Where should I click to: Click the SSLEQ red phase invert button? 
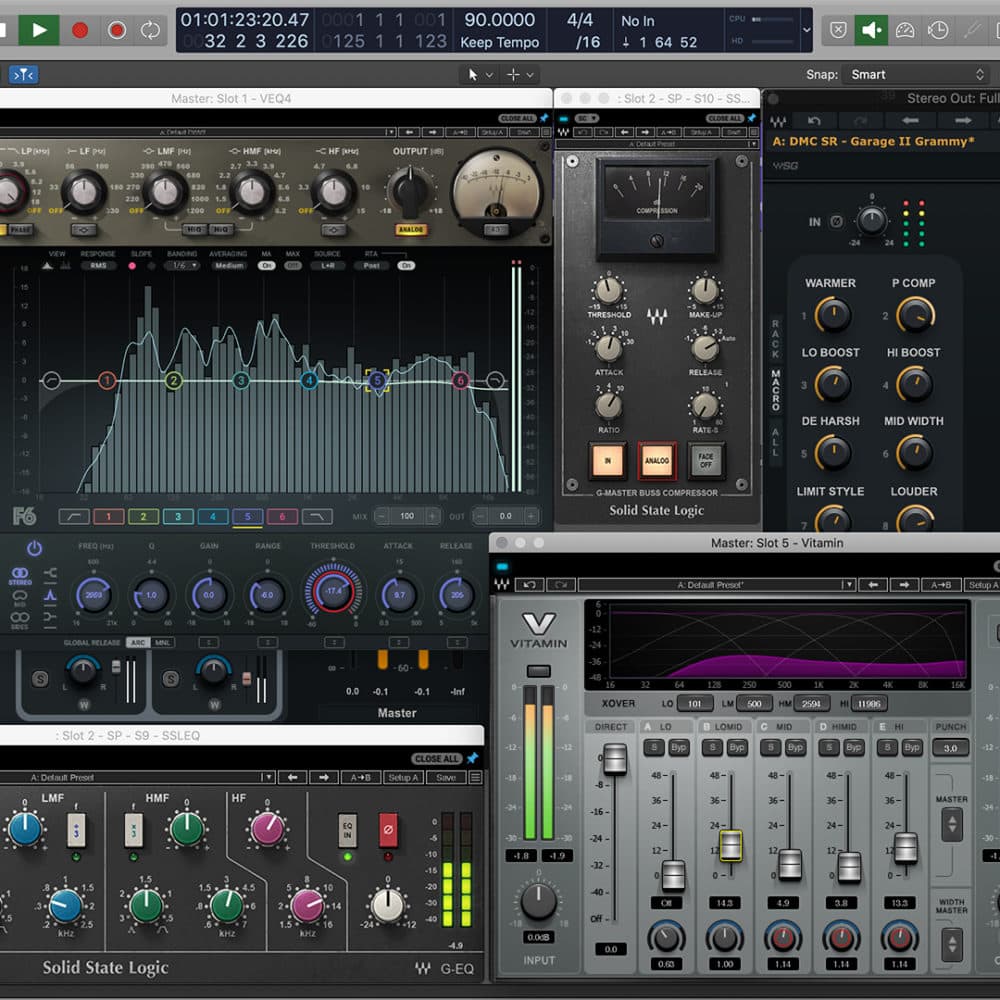(388, 830)
